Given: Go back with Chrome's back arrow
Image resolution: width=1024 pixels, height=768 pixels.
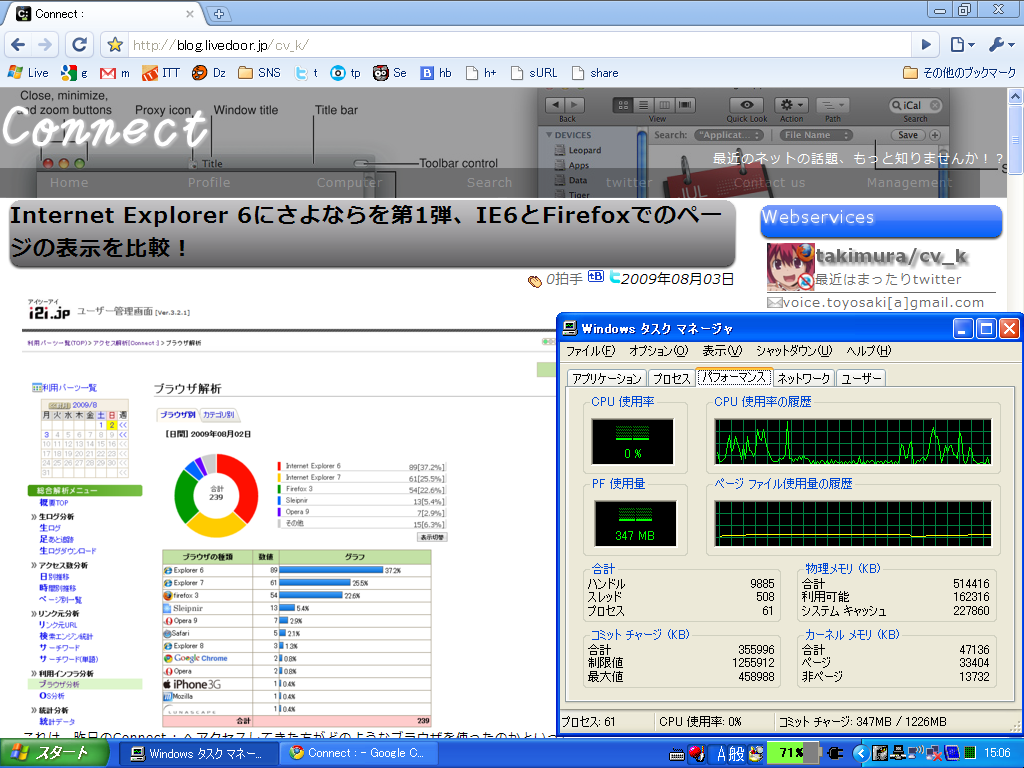Looking at the screenshot, I should (18, 44).
